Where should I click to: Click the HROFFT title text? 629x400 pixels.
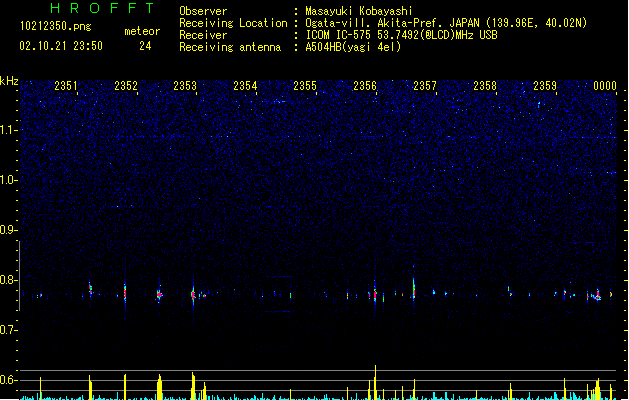coord(102,8)
